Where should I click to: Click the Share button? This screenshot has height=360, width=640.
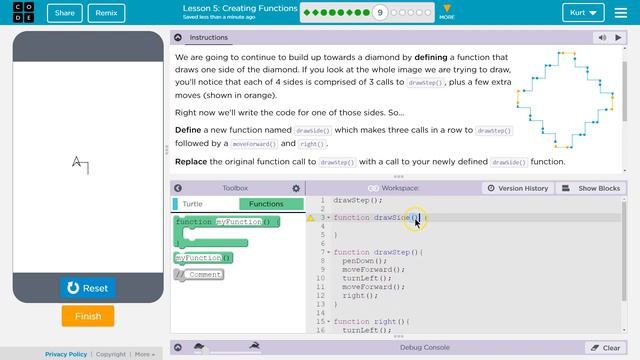pyautogui.click(x=64, y=13)
